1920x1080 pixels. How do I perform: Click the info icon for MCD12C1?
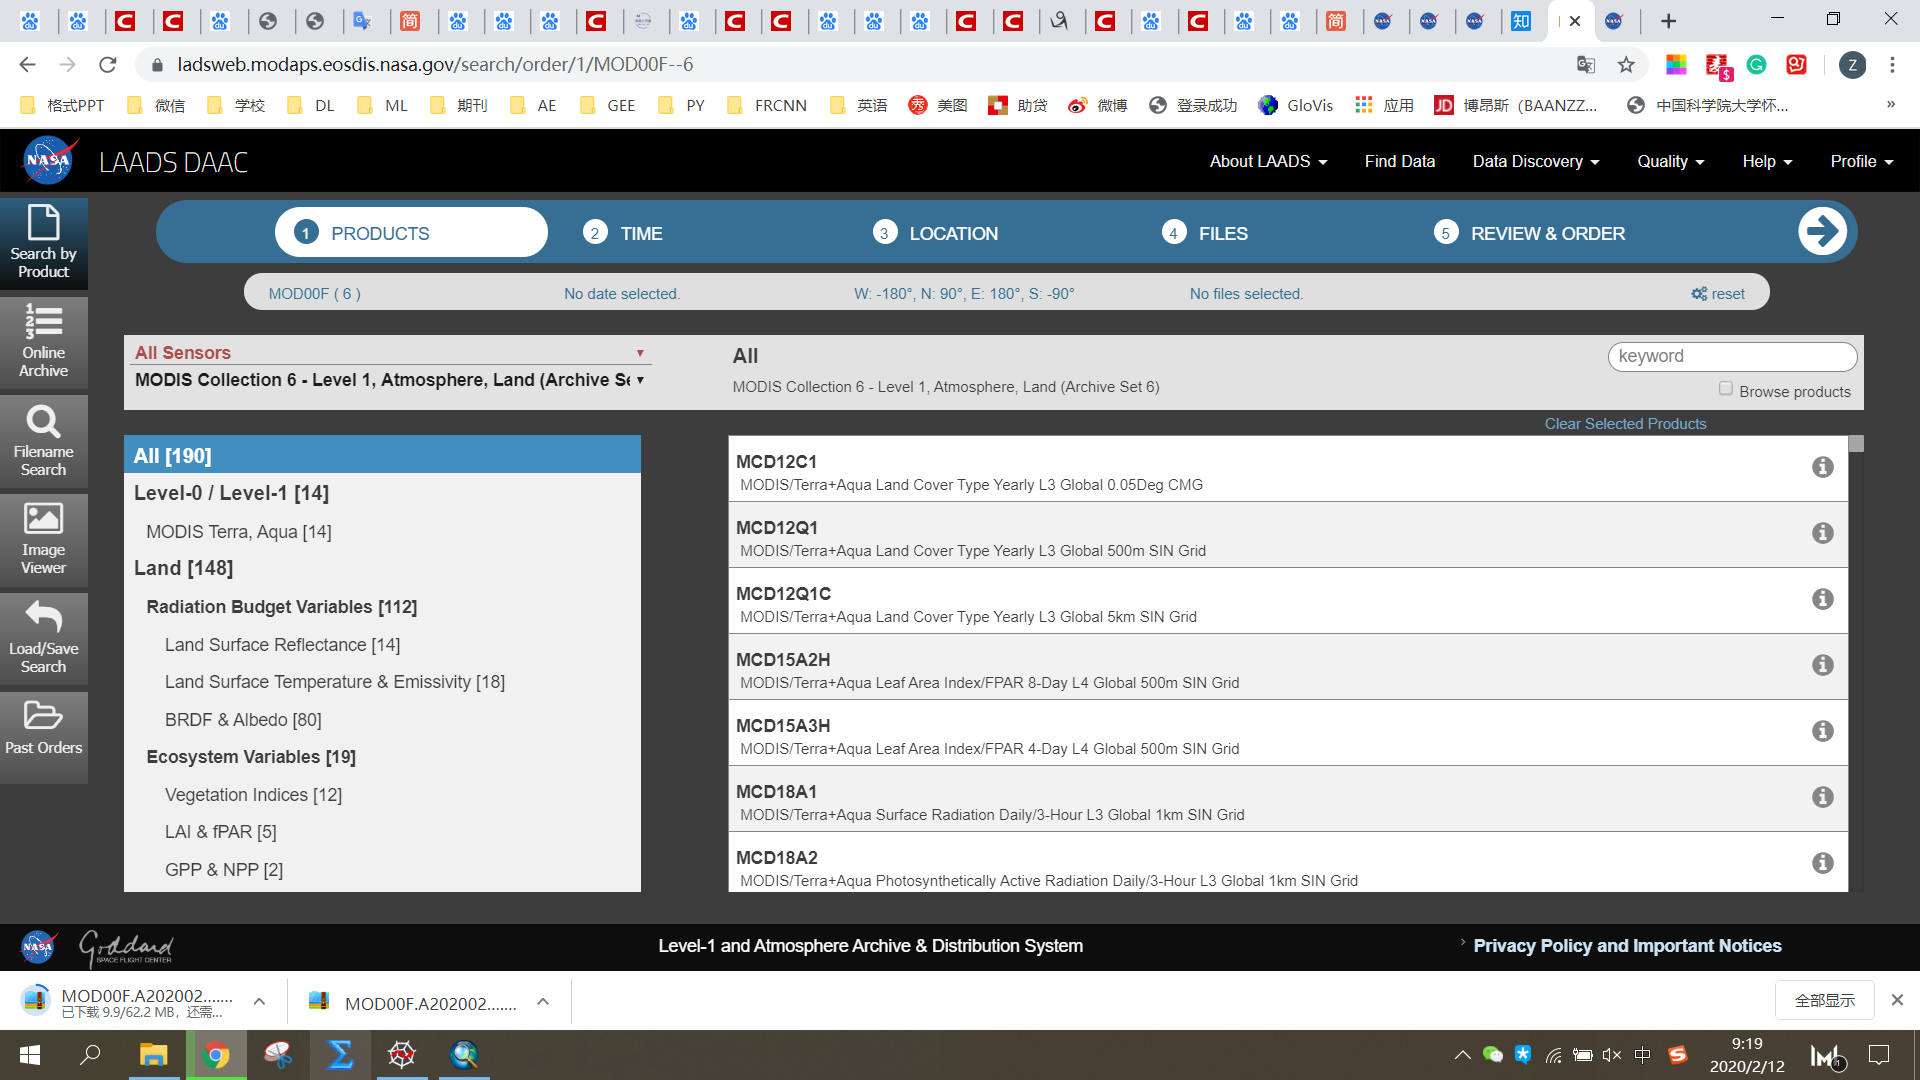click(x=1822, y=468)
